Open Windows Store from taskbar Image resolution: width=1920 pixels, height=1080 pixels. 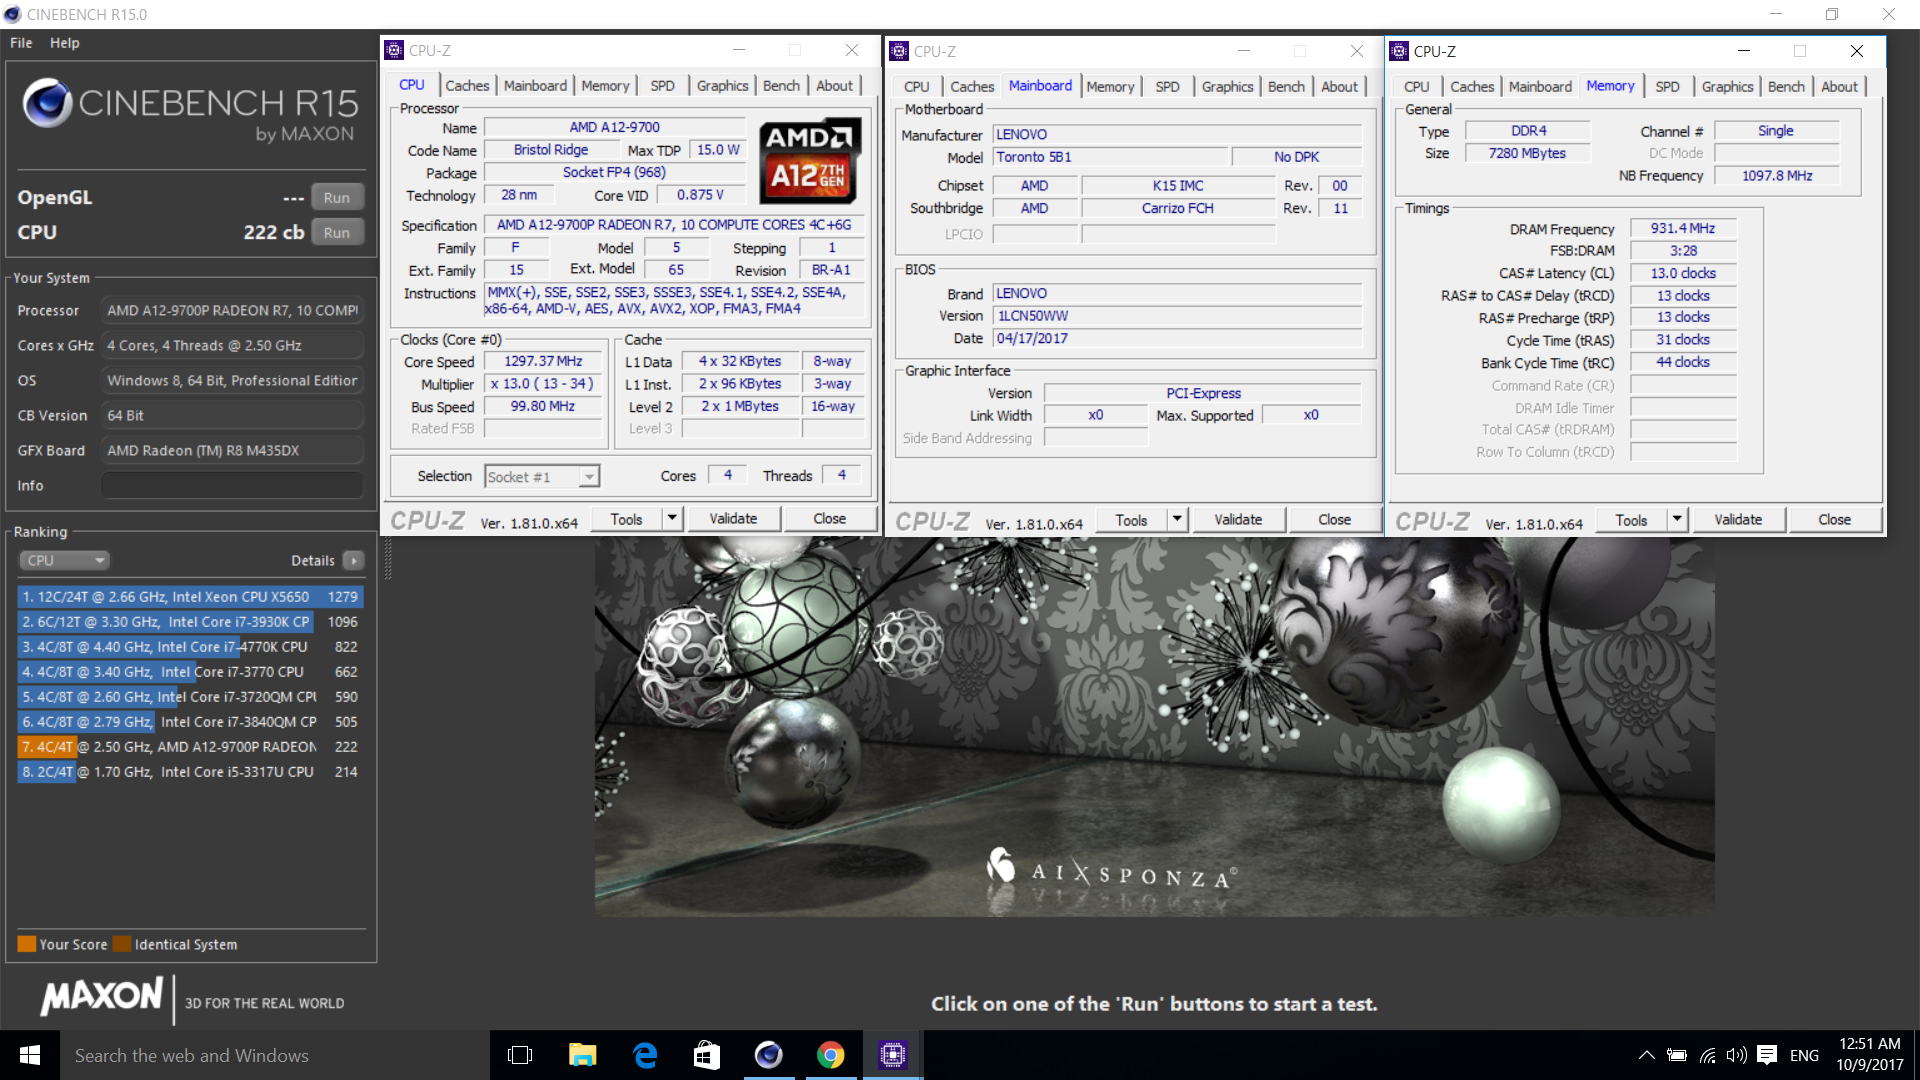pos(707,1055)
